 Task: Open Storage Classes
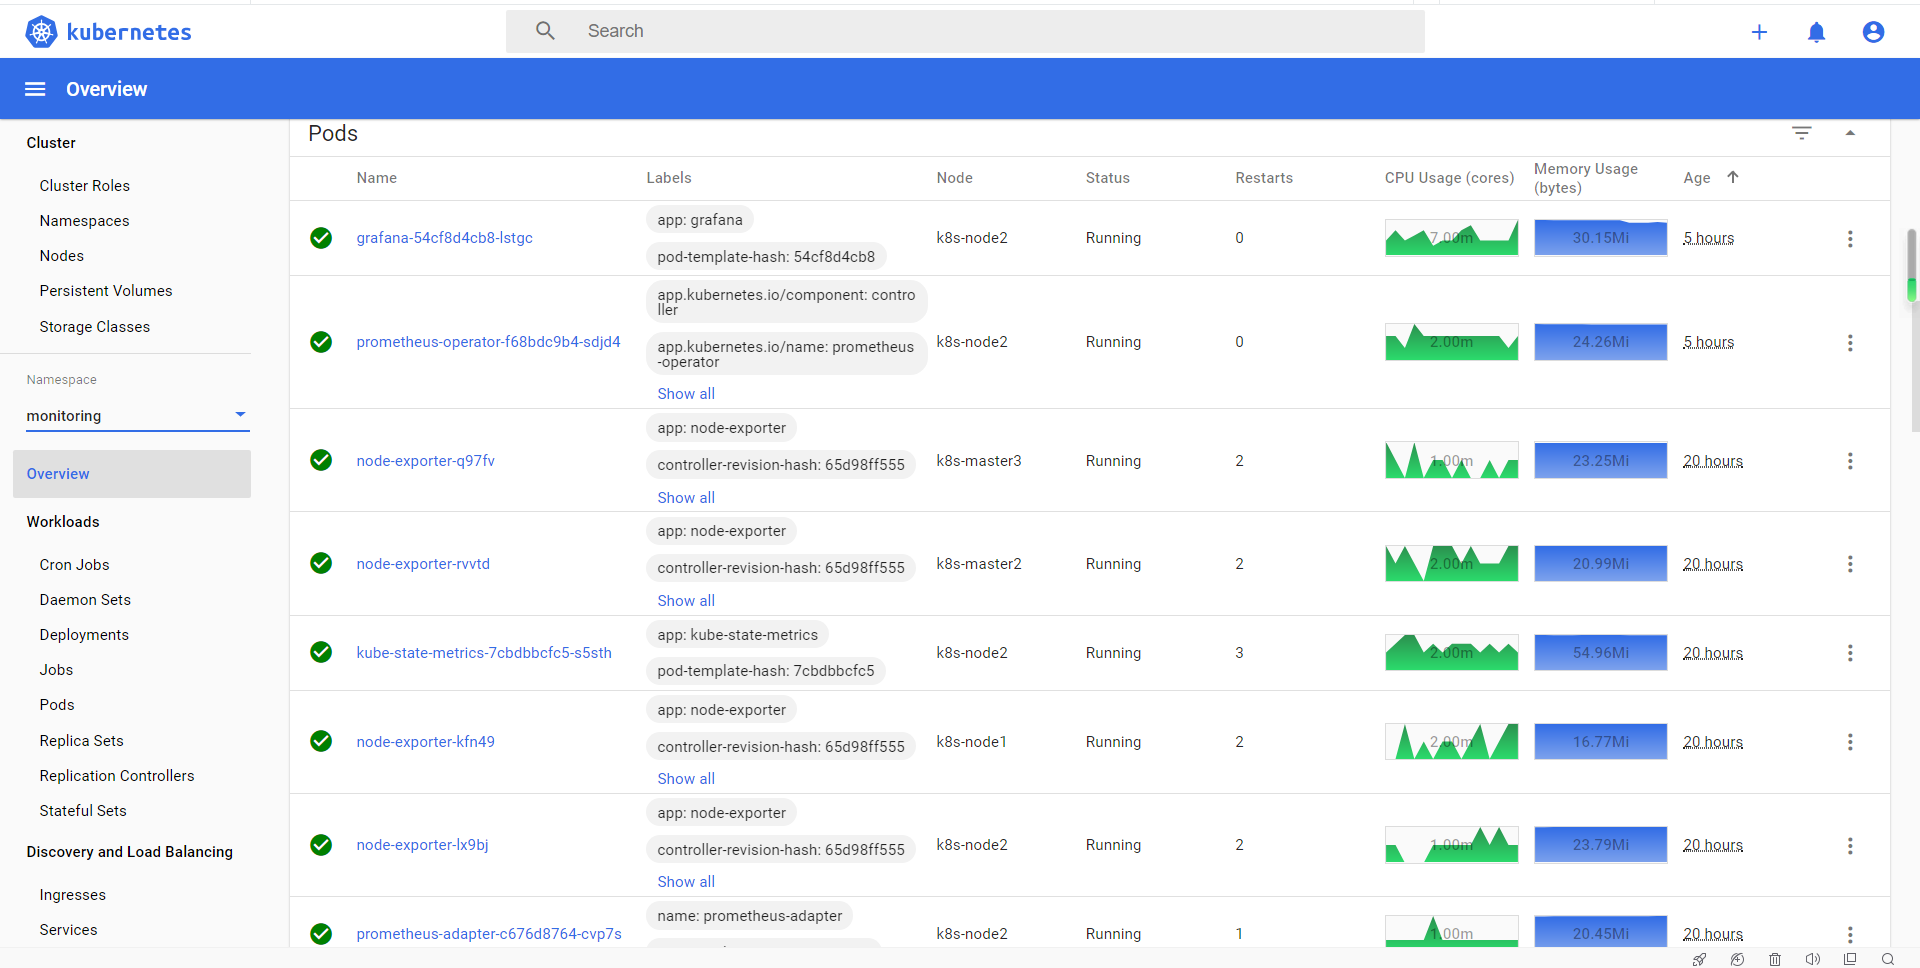click(x=95, y=327)
